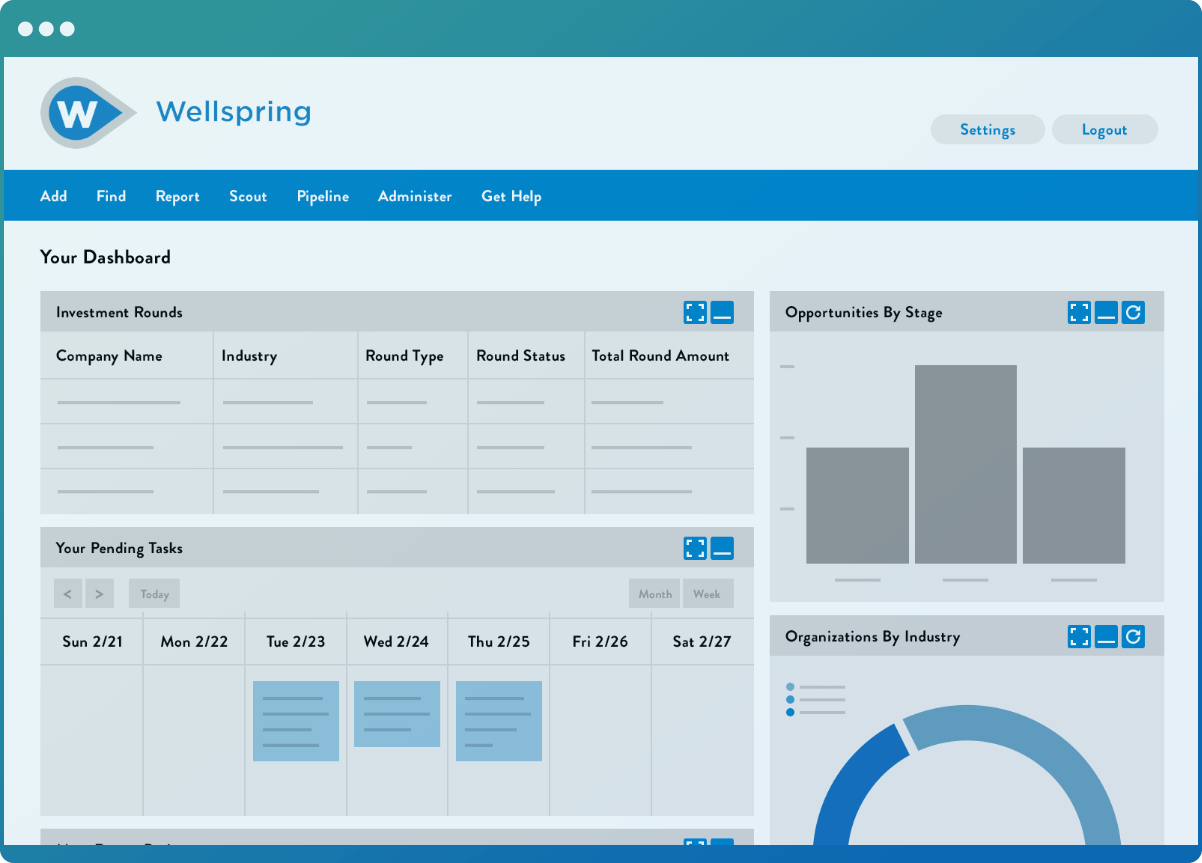The height and width of the screenshot is (863, 1202).
Task: Open the Find menu
Action: click(x=111, y=196)
